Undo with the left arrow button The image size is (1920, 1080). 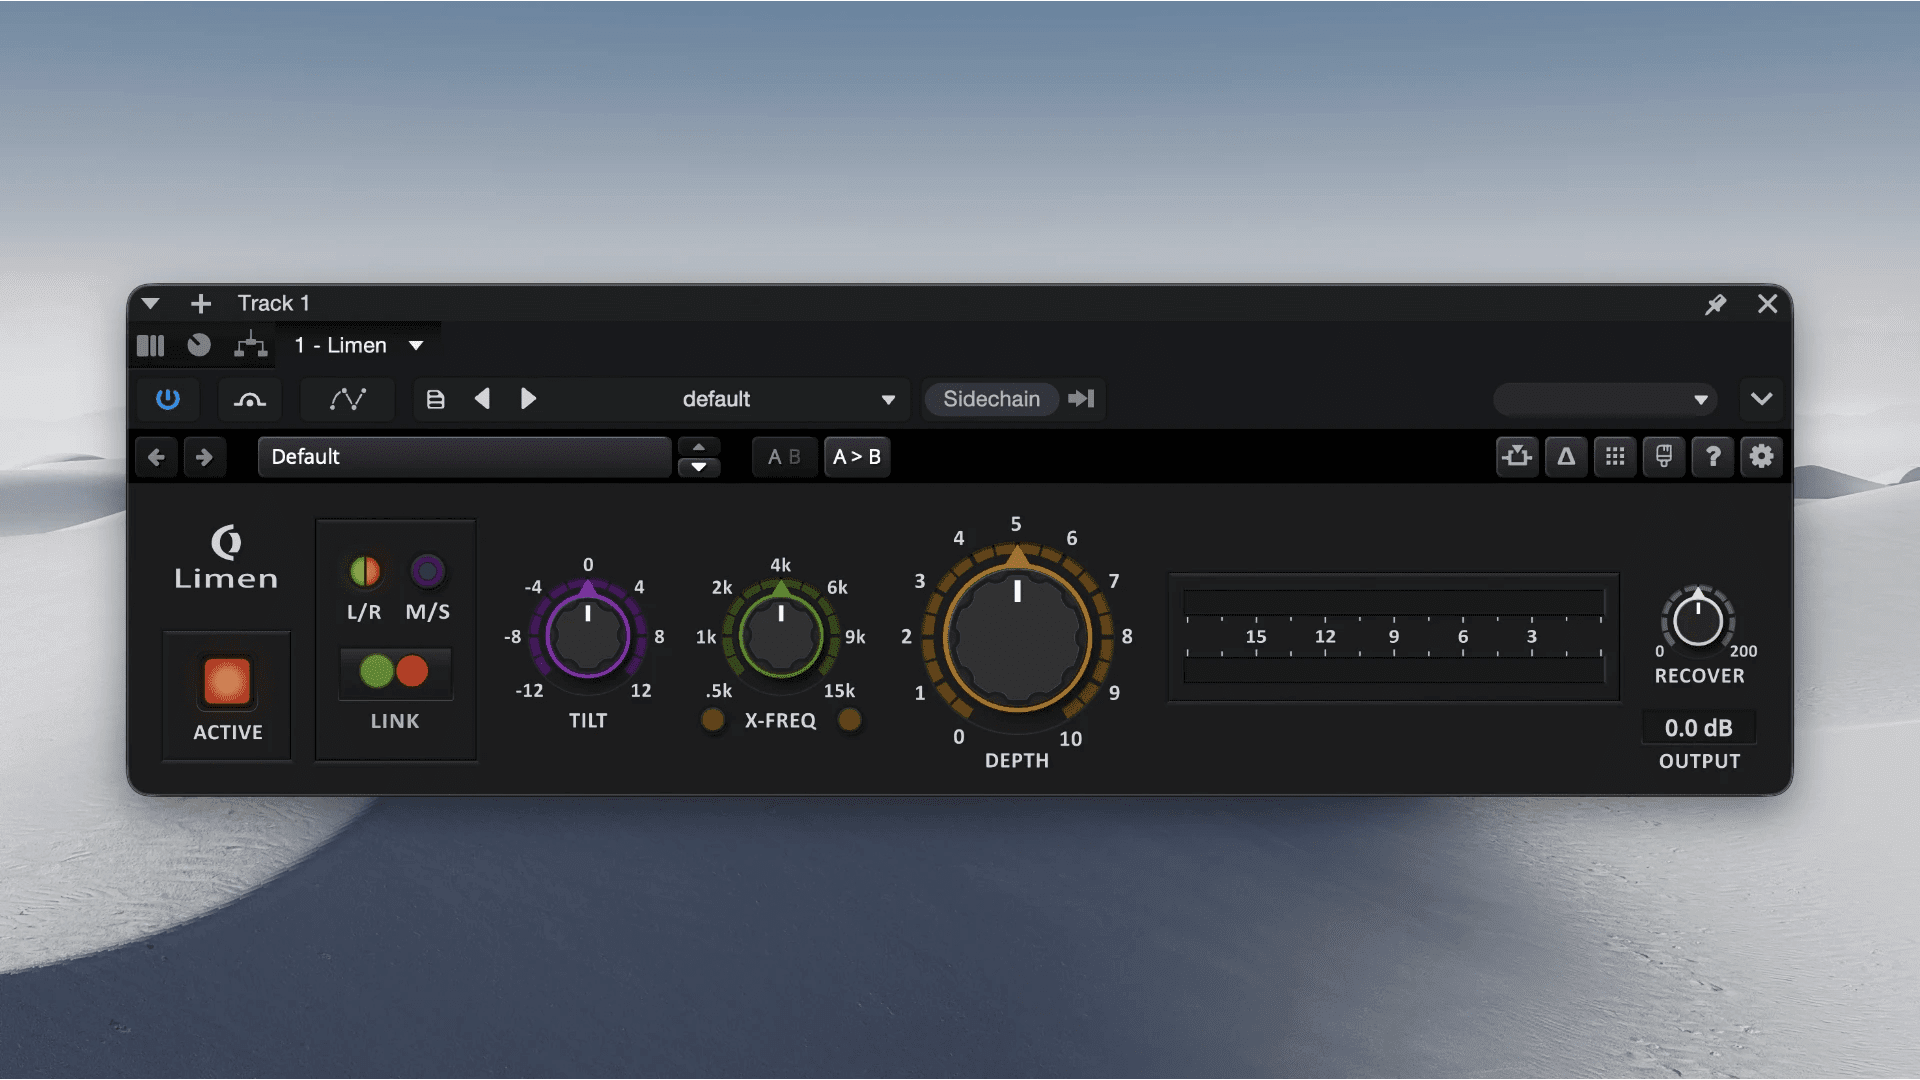(x=156, y=457)
